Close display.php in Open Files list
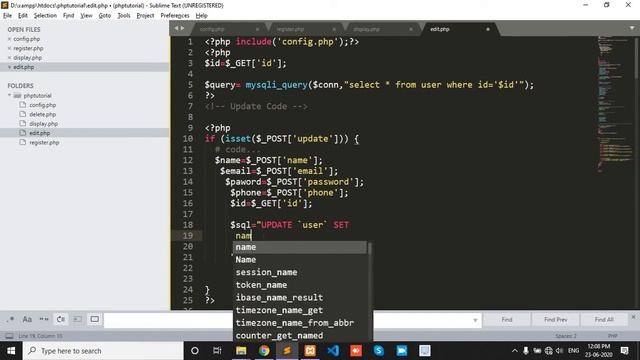The image size is (640, 360). tap(9, 58)
